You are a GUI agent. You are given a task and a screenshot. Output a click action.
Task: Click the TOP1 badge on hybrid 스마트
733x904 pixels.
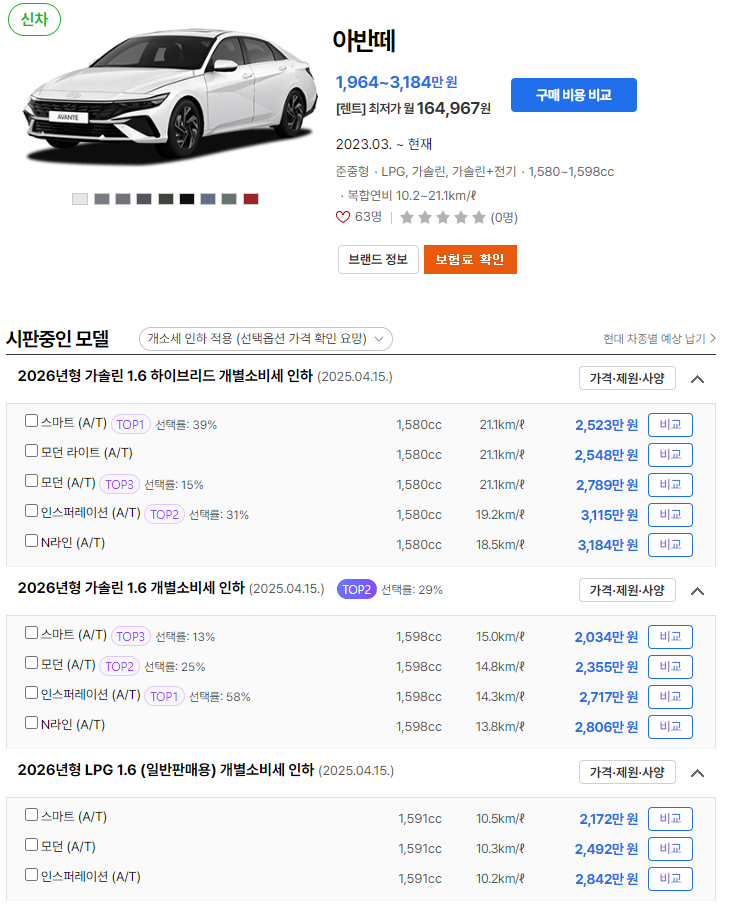tap(130, 424)
